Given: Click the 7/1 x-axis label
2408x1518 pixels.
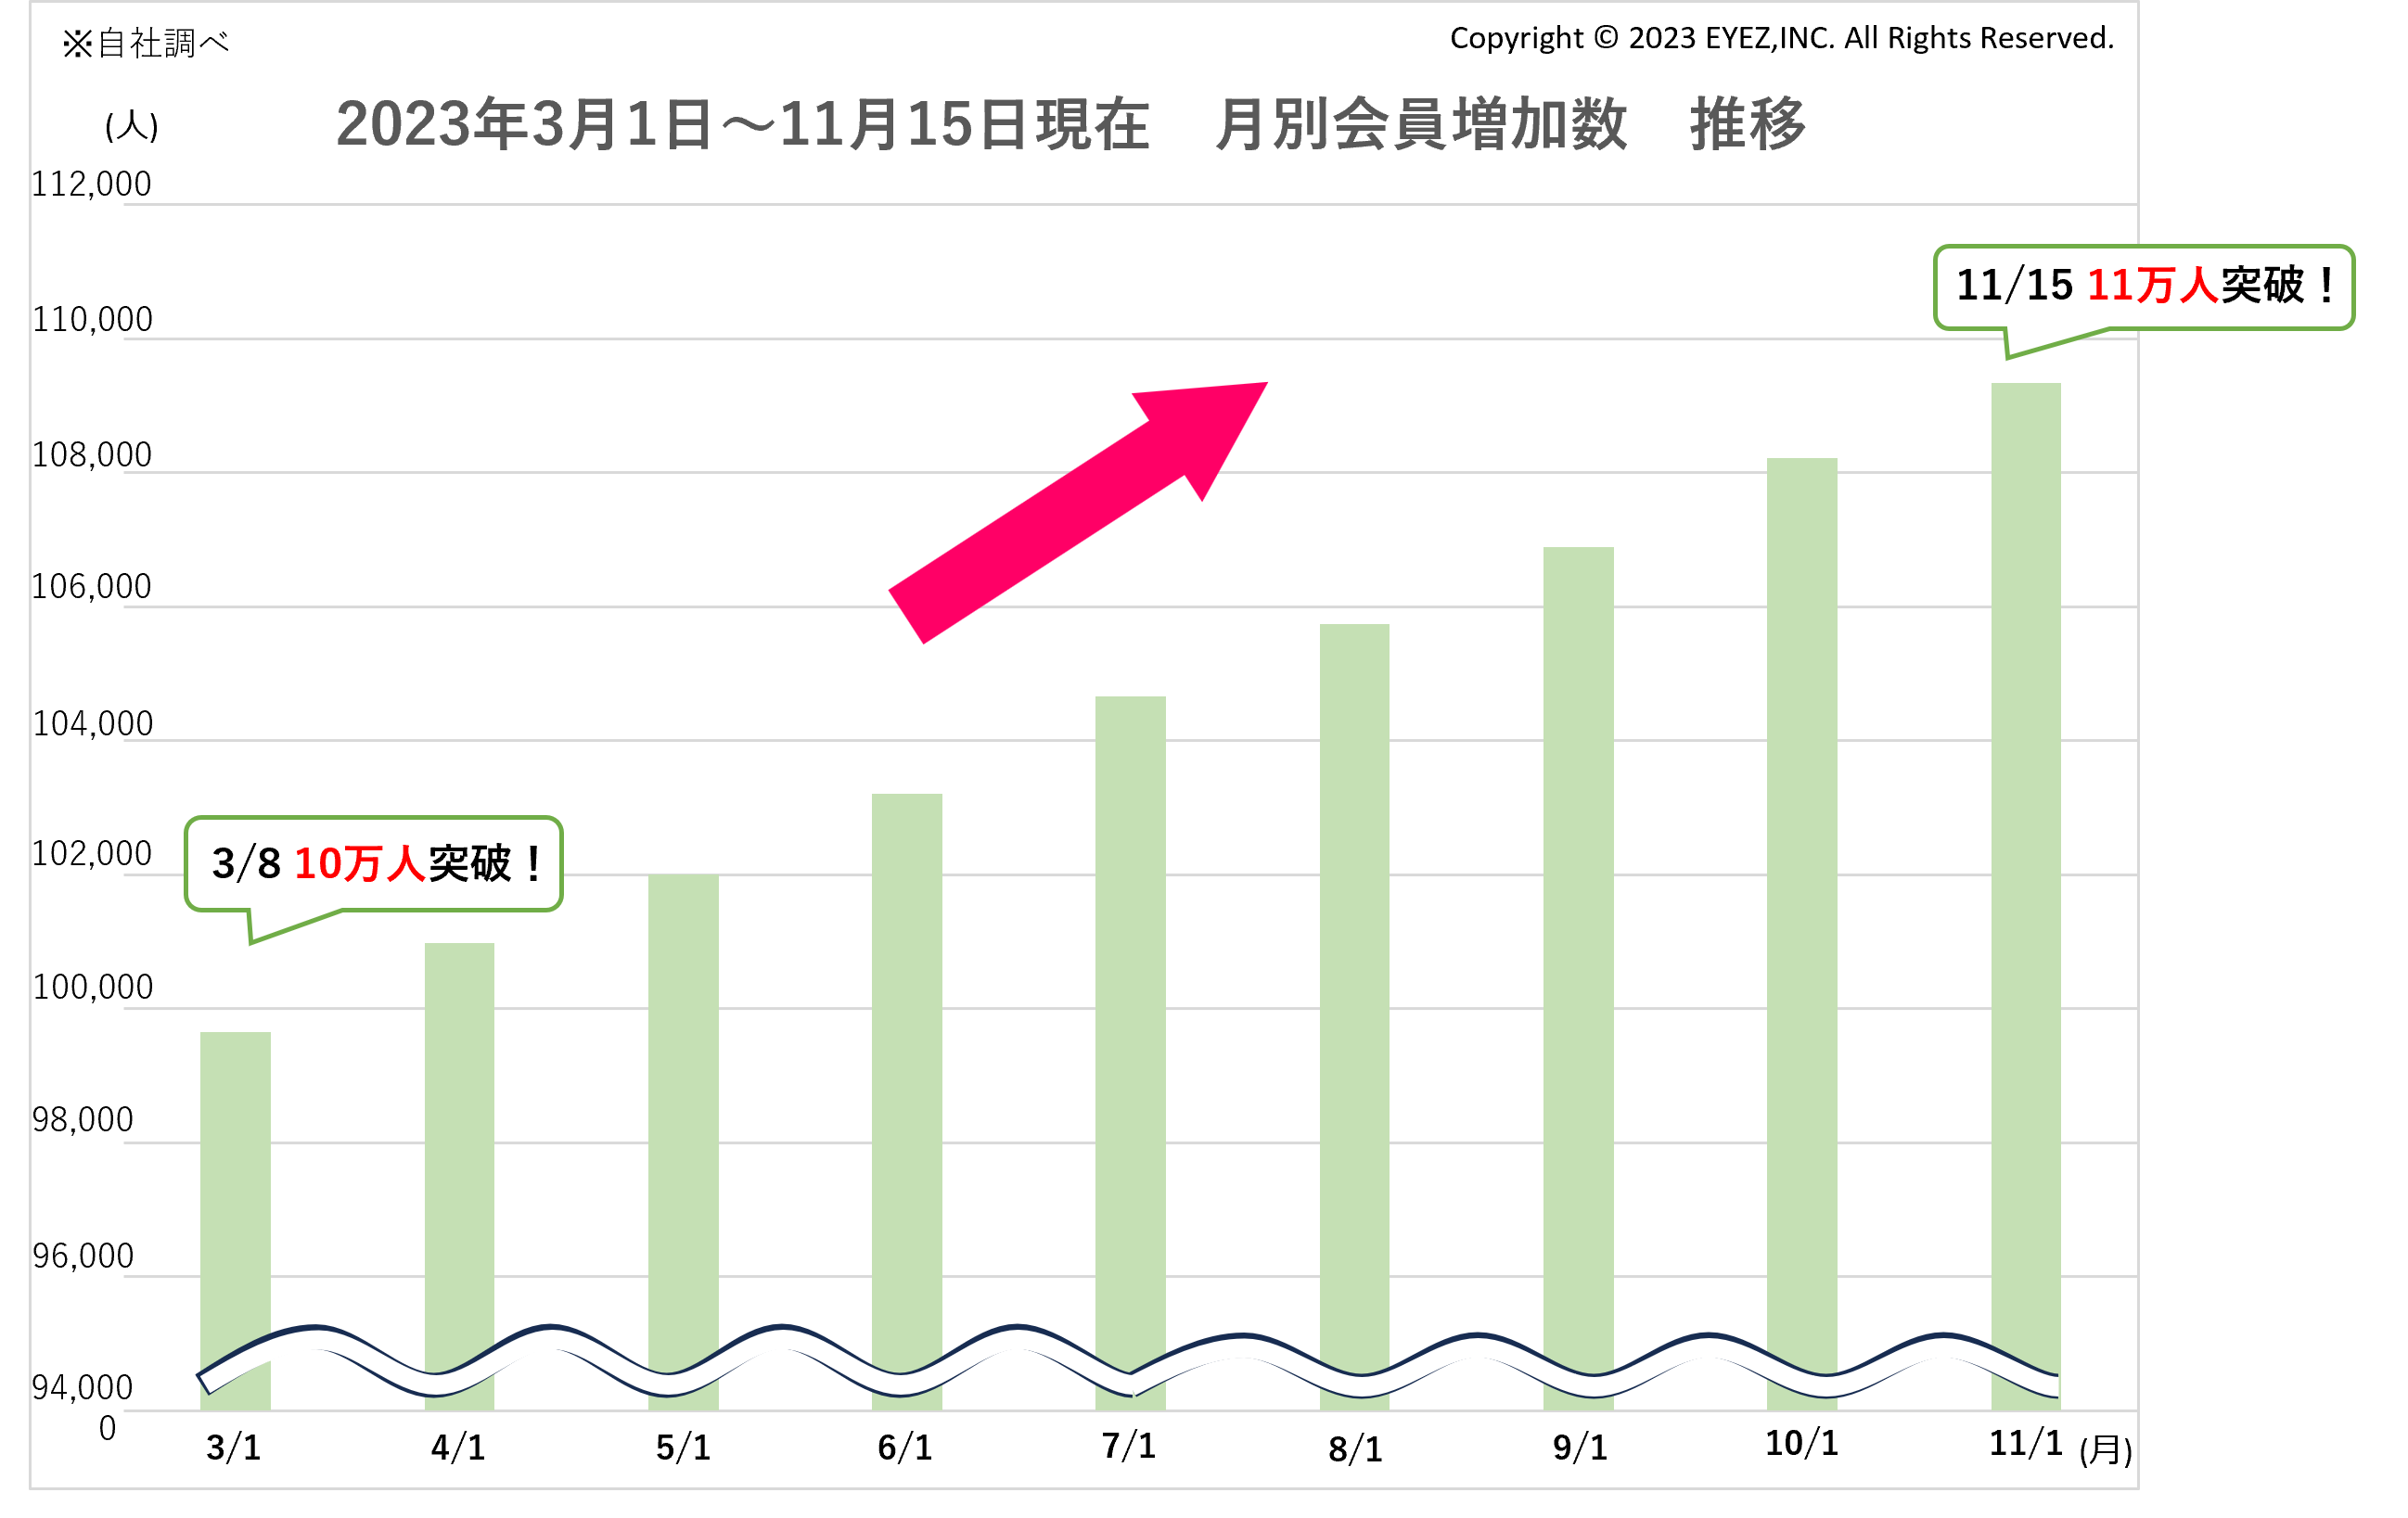Looking at the screenshot, I should point(1128,1445).
